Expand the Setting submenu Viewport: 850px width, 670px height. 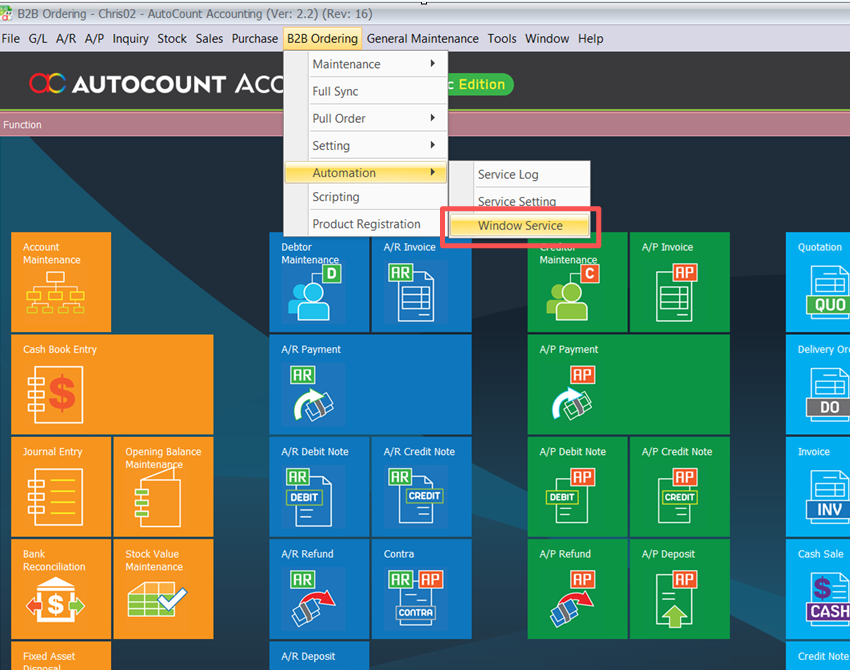pos(366,145)
